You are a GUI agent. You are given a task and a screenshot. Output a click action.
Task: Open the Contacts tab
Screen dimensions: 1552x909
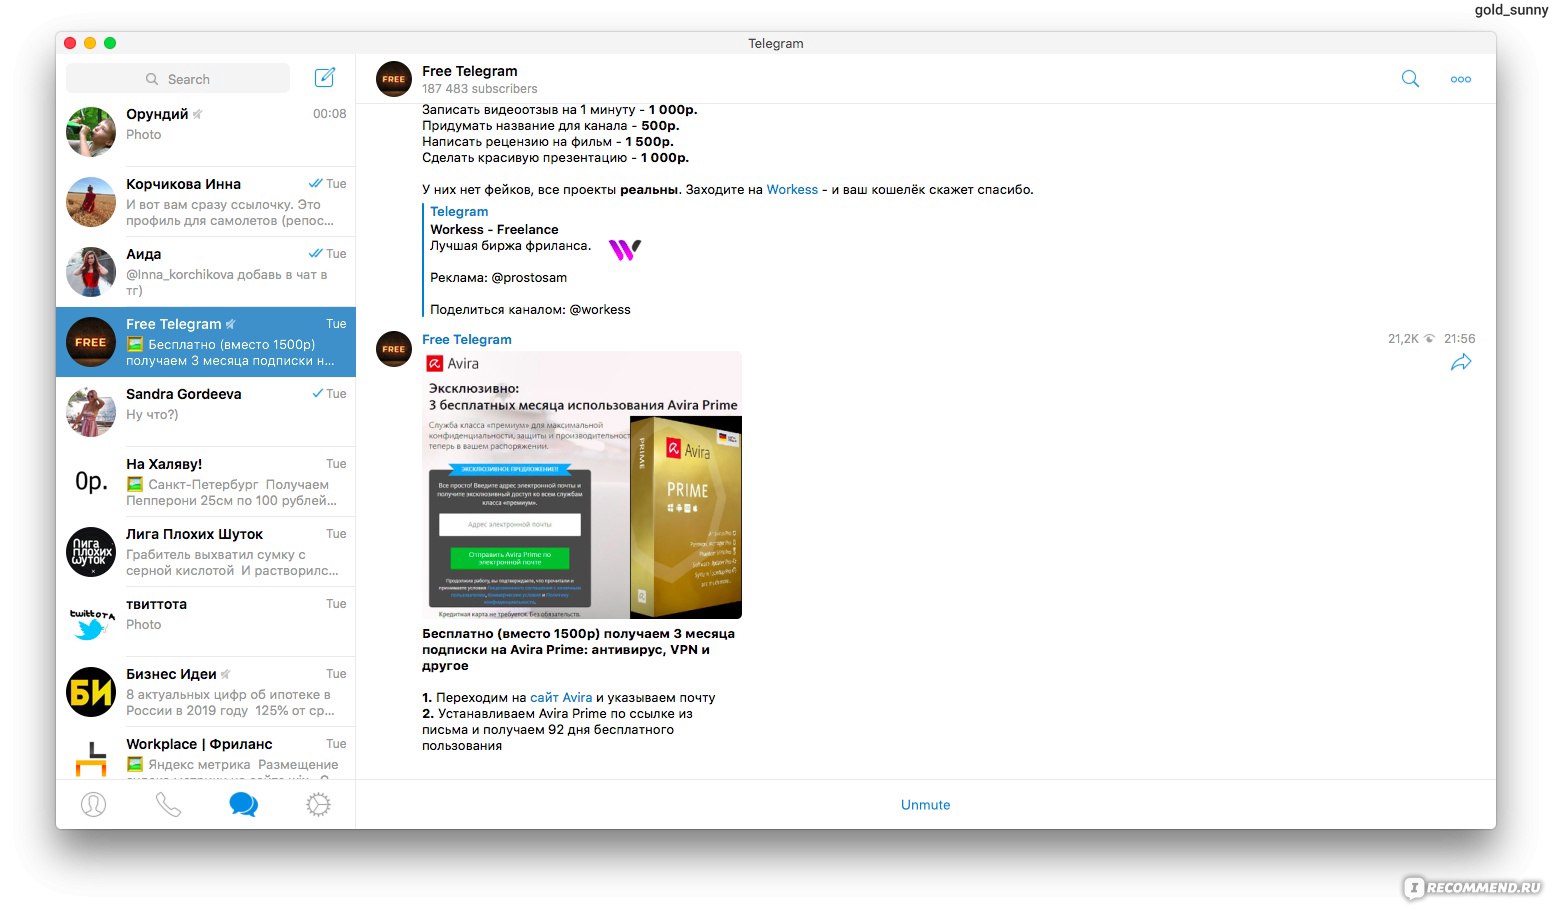point(93,804)
